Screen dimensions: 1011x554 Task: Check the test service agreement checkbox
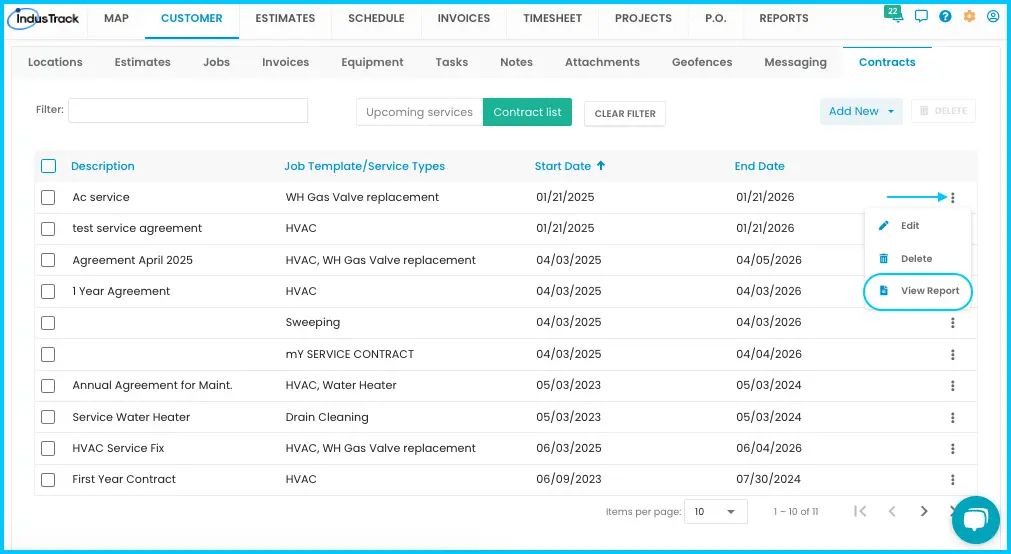click(x=48, y=228)
